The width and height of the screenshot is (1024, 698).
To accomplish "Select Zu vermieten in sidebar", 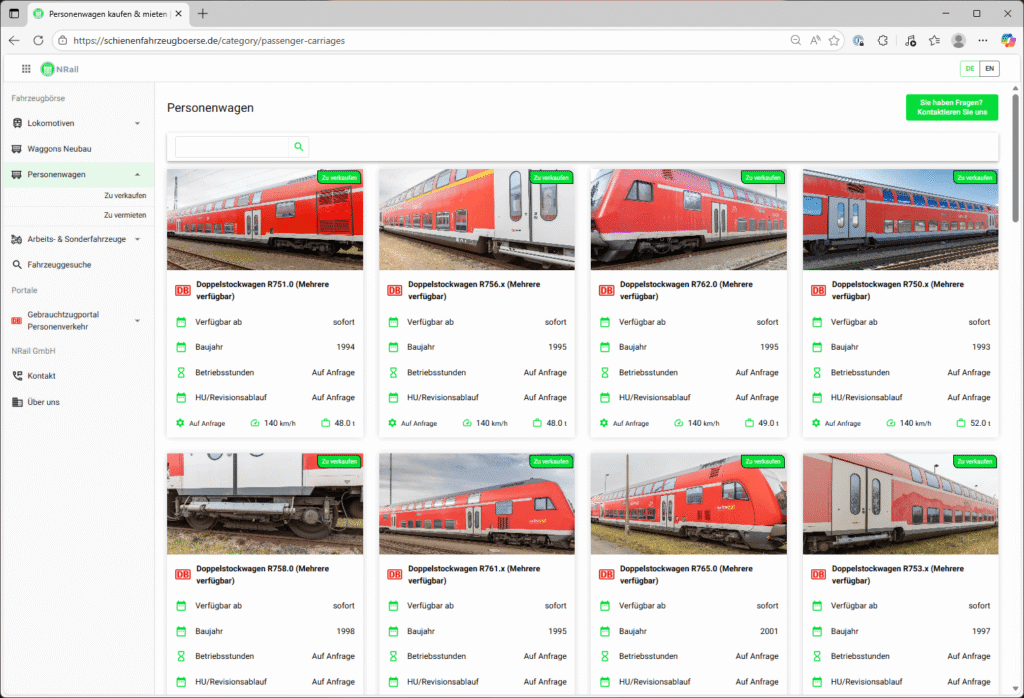I will coord(125,215).
